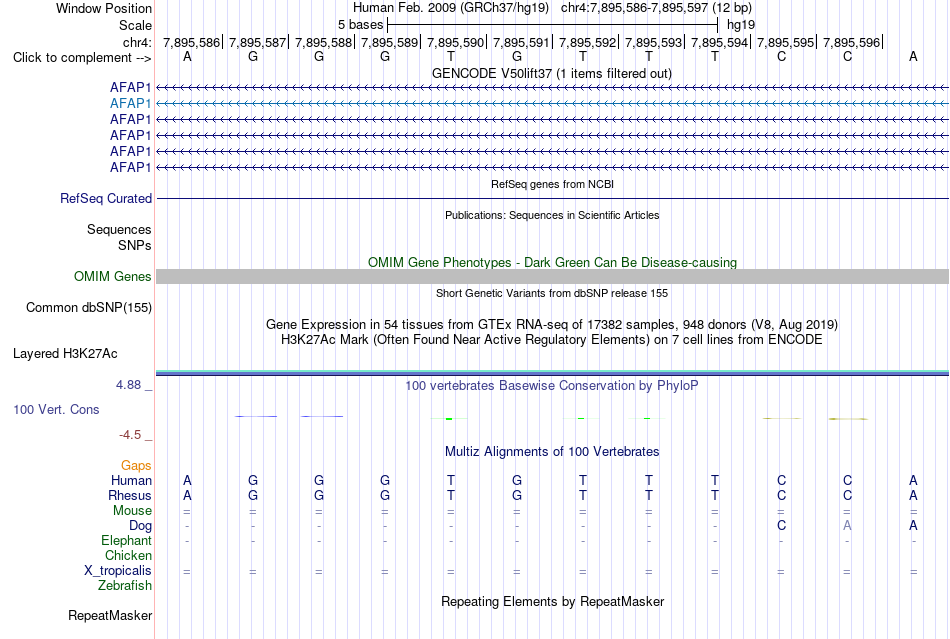
Task: Click the 4.88 upper scale value
Action: 128,385
